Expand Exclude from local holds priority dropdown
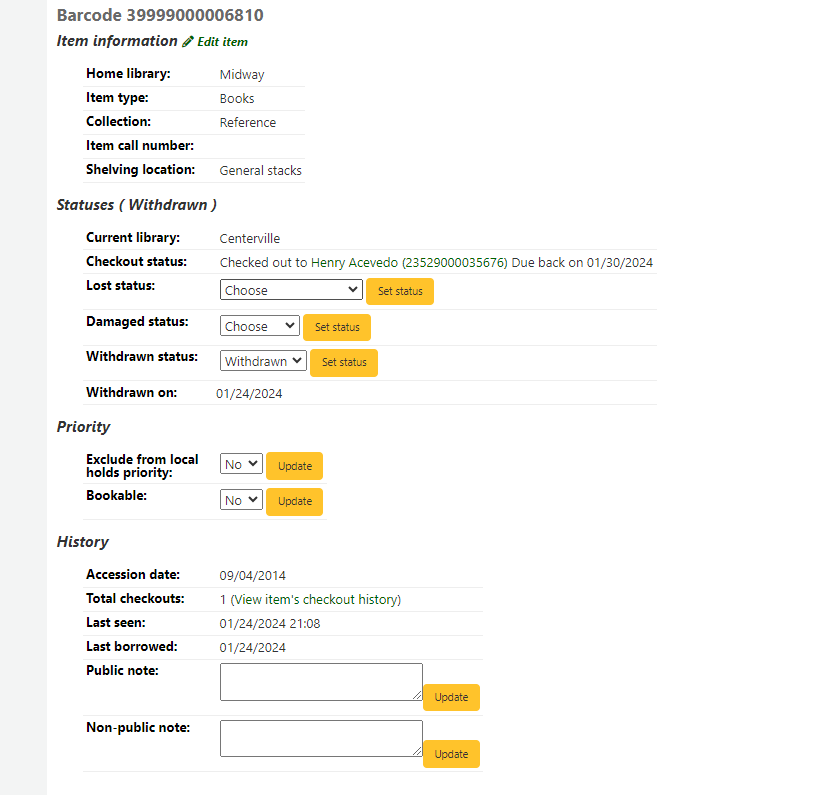Viewport: 814px width, 795px height. [x=241, y=464]
